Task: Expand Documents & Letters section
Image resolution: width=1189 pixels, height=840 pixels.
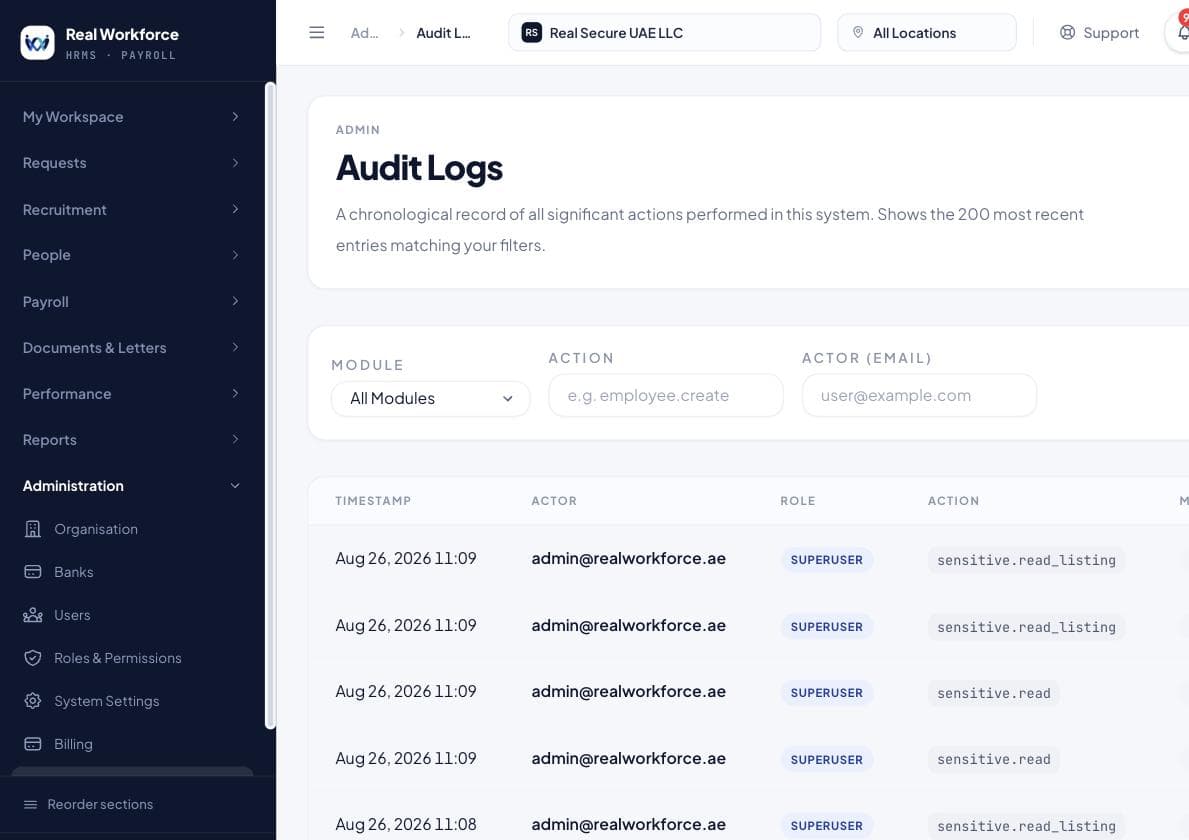Action: coord(131,348)
